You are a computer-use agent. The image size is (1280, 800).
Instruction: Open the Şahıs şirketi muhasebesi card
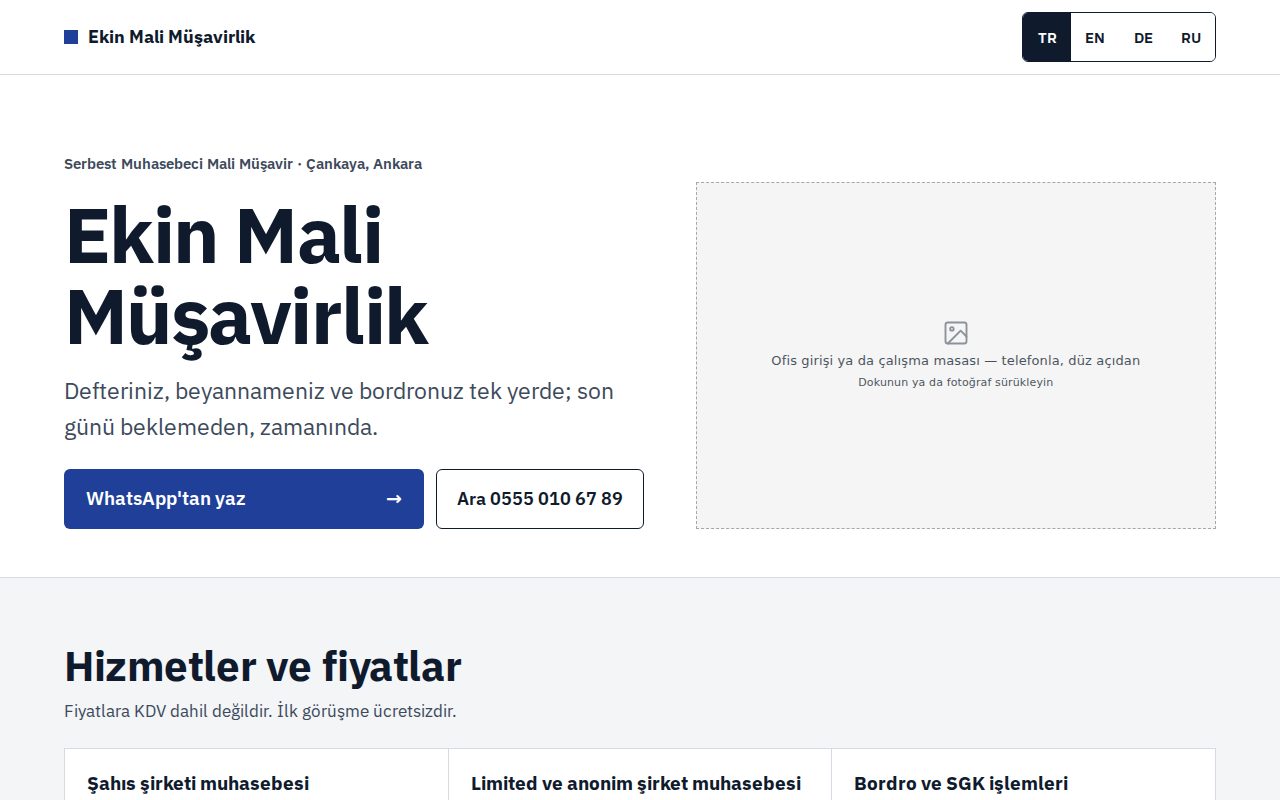[x=256, y=775]
